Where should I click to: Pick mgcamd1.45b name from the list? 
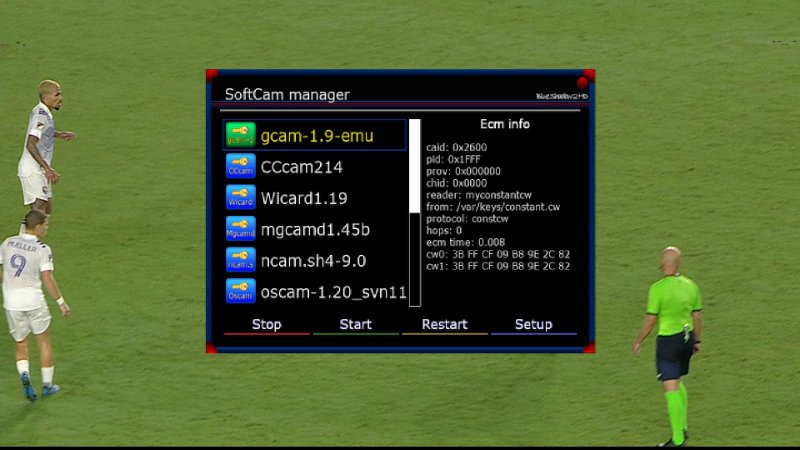(x=315, y=230)
